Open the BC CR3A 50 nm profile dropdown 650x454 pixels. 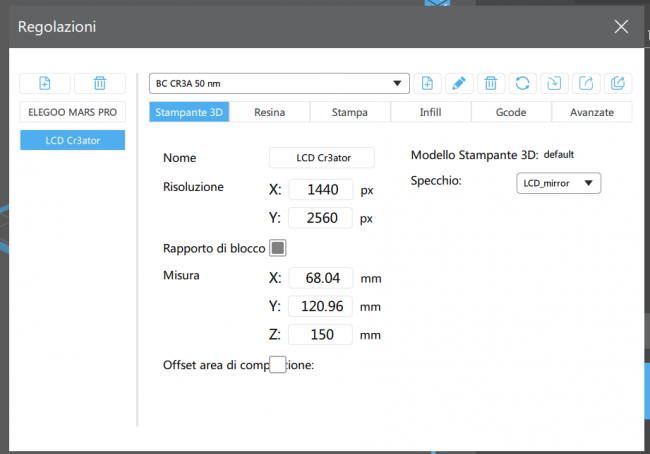pos(279,83)
